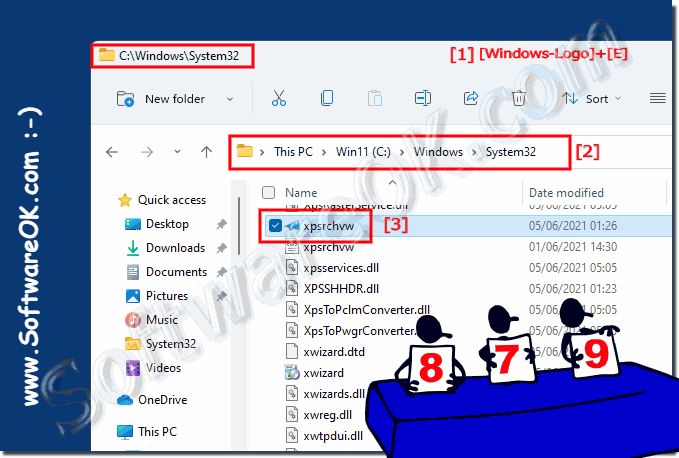Expand chevron after Win11 (C:) breadcrumb

pos(402,152)
